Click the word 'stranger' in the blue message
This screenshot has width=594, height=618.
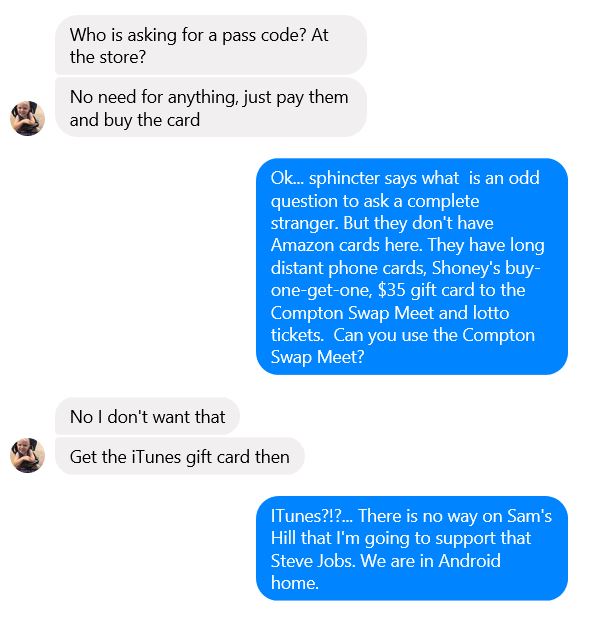coord(304,223)
